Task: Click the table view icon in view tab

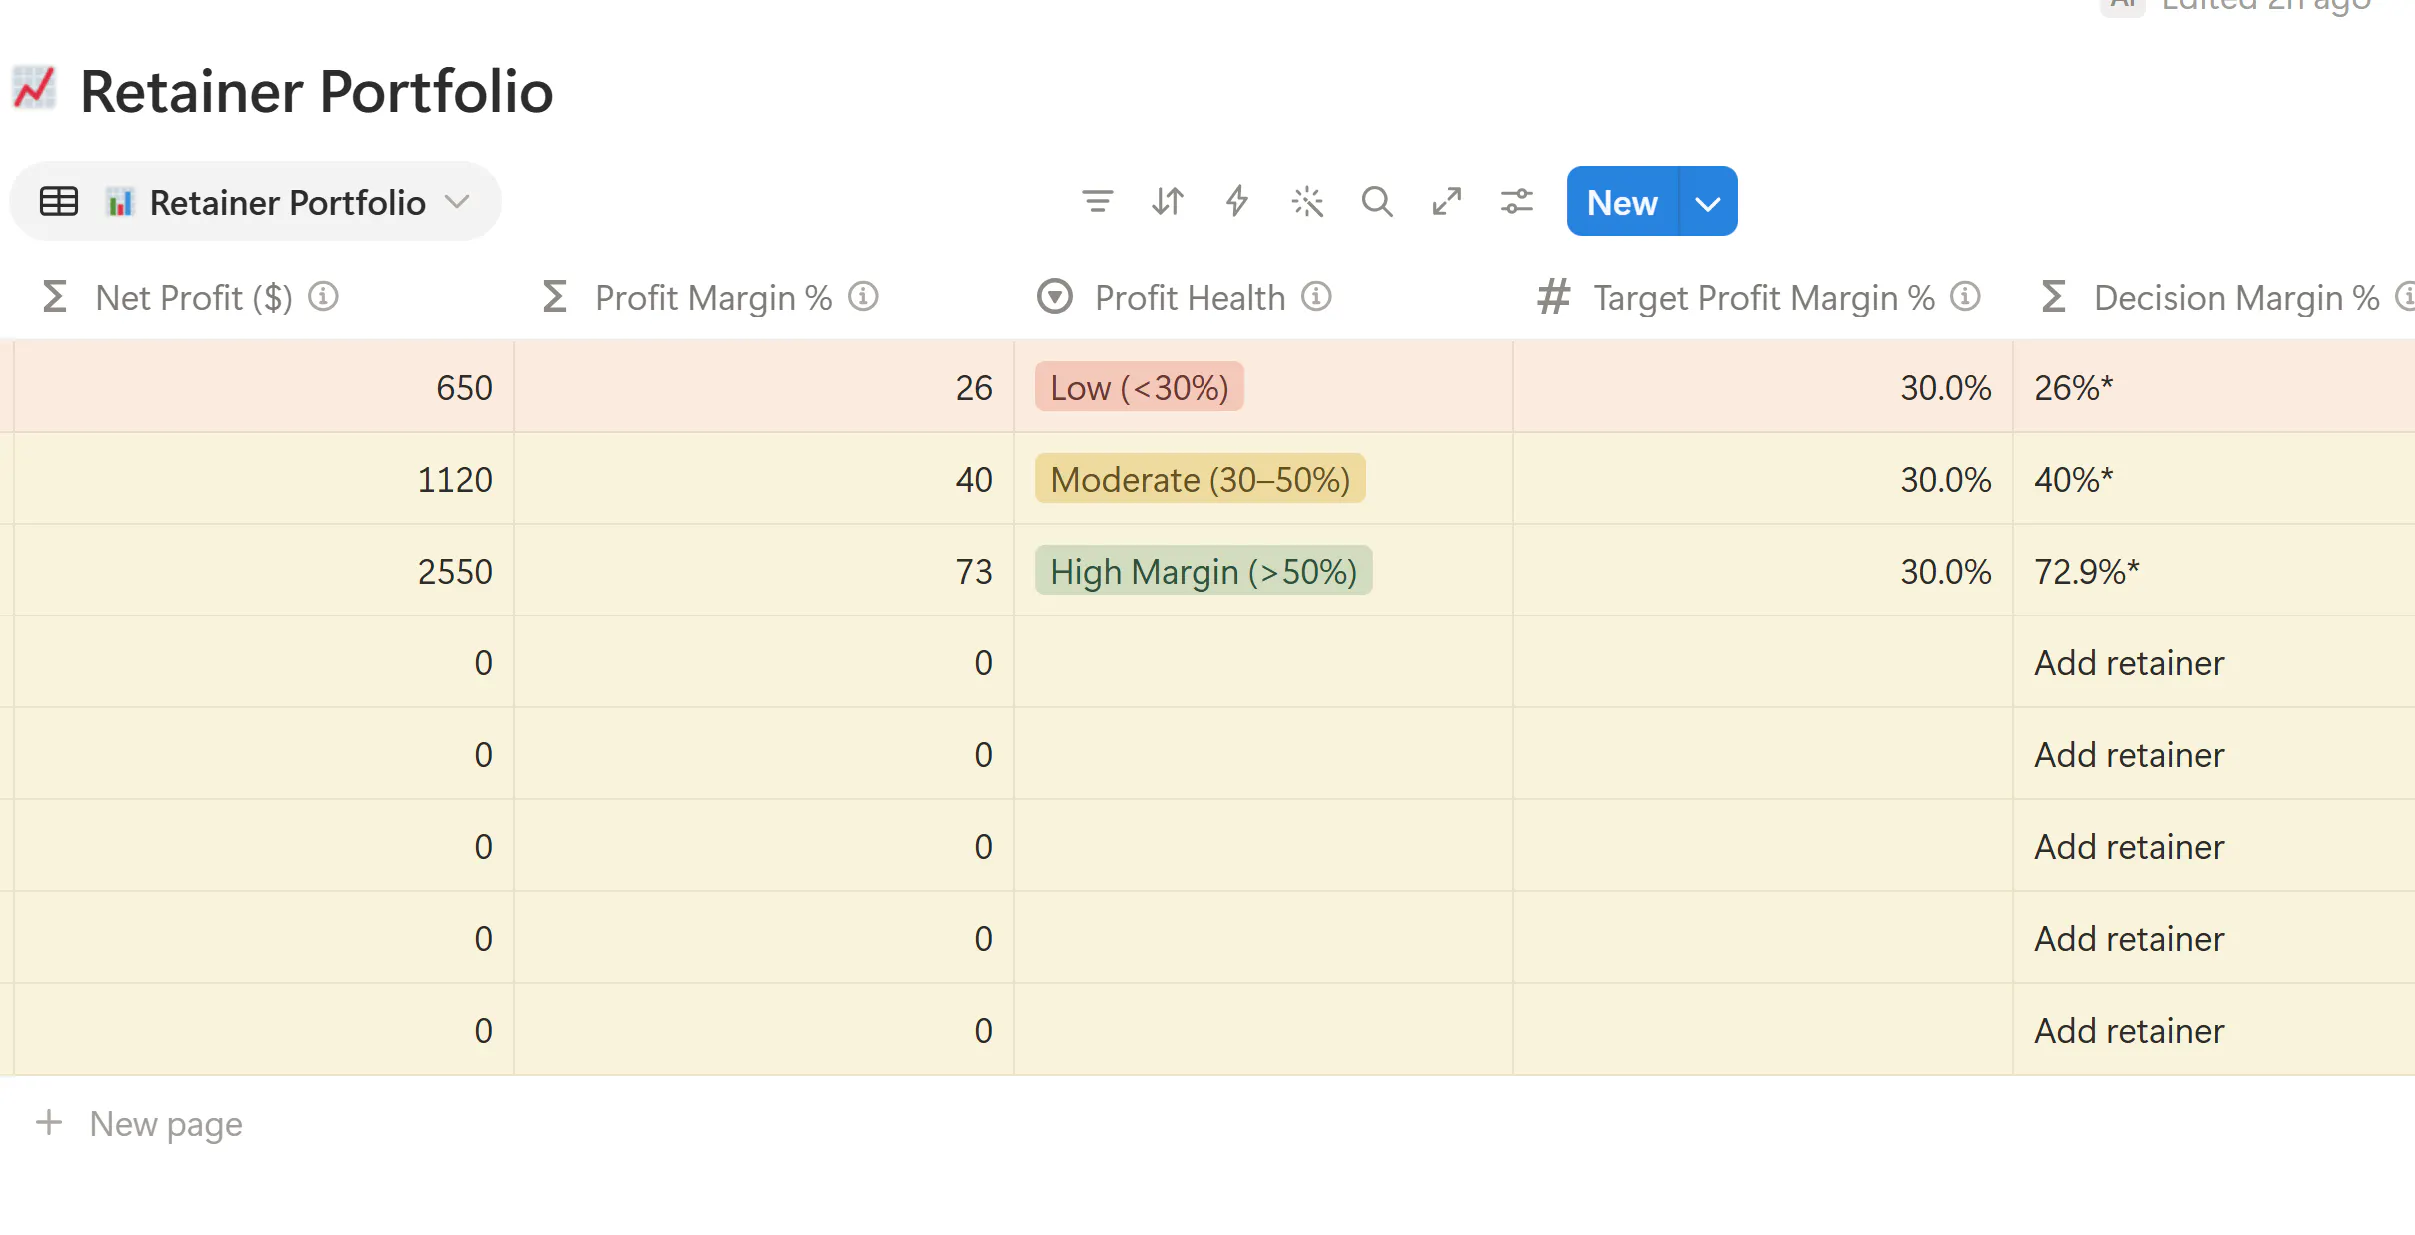Action: click(59, 202)
